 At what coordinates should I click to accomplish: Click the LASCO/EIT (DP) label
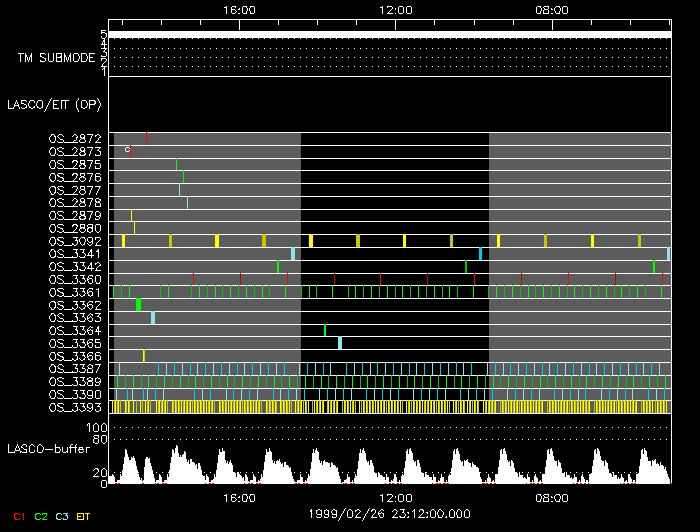pyautogui.click(x=55, y=104)
